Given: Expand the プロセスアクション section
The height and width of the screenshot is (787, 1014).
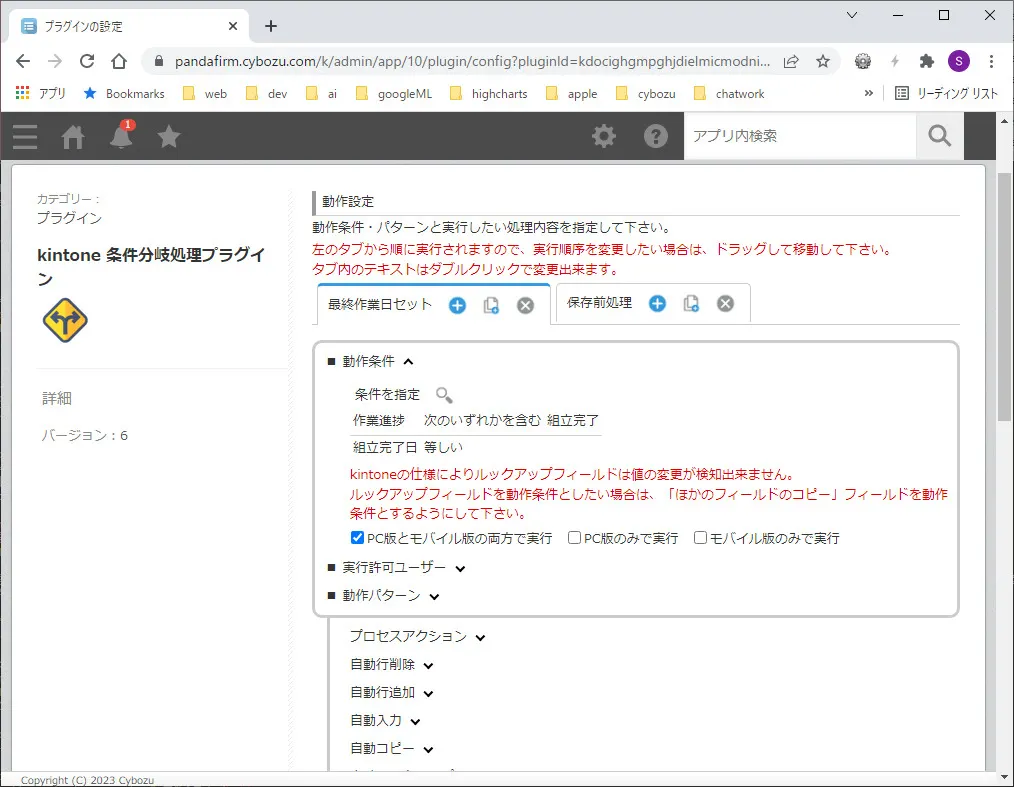Looking at the screenshot, I should click(x=480, y=636).
